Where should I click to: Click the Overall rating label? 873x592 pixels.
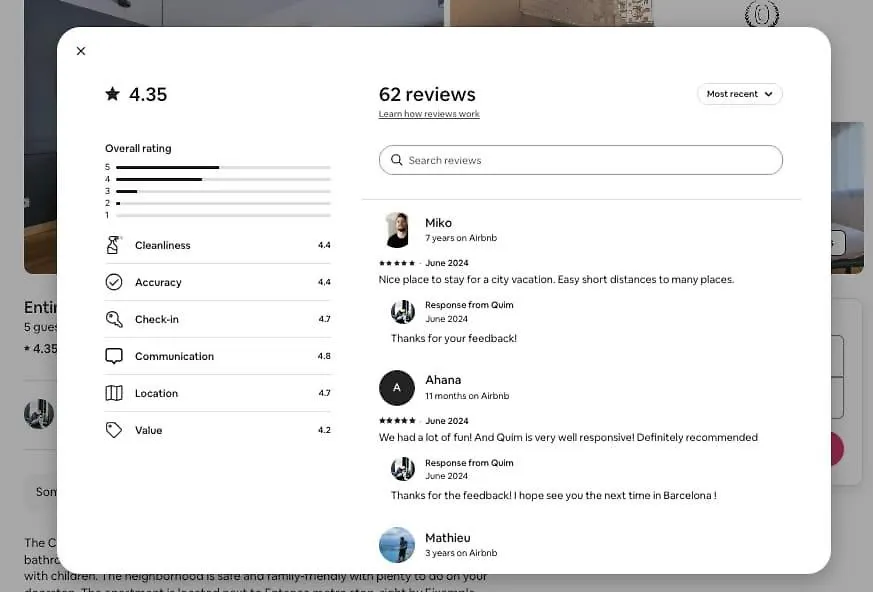pyautogui.click(x=138, y=149)
